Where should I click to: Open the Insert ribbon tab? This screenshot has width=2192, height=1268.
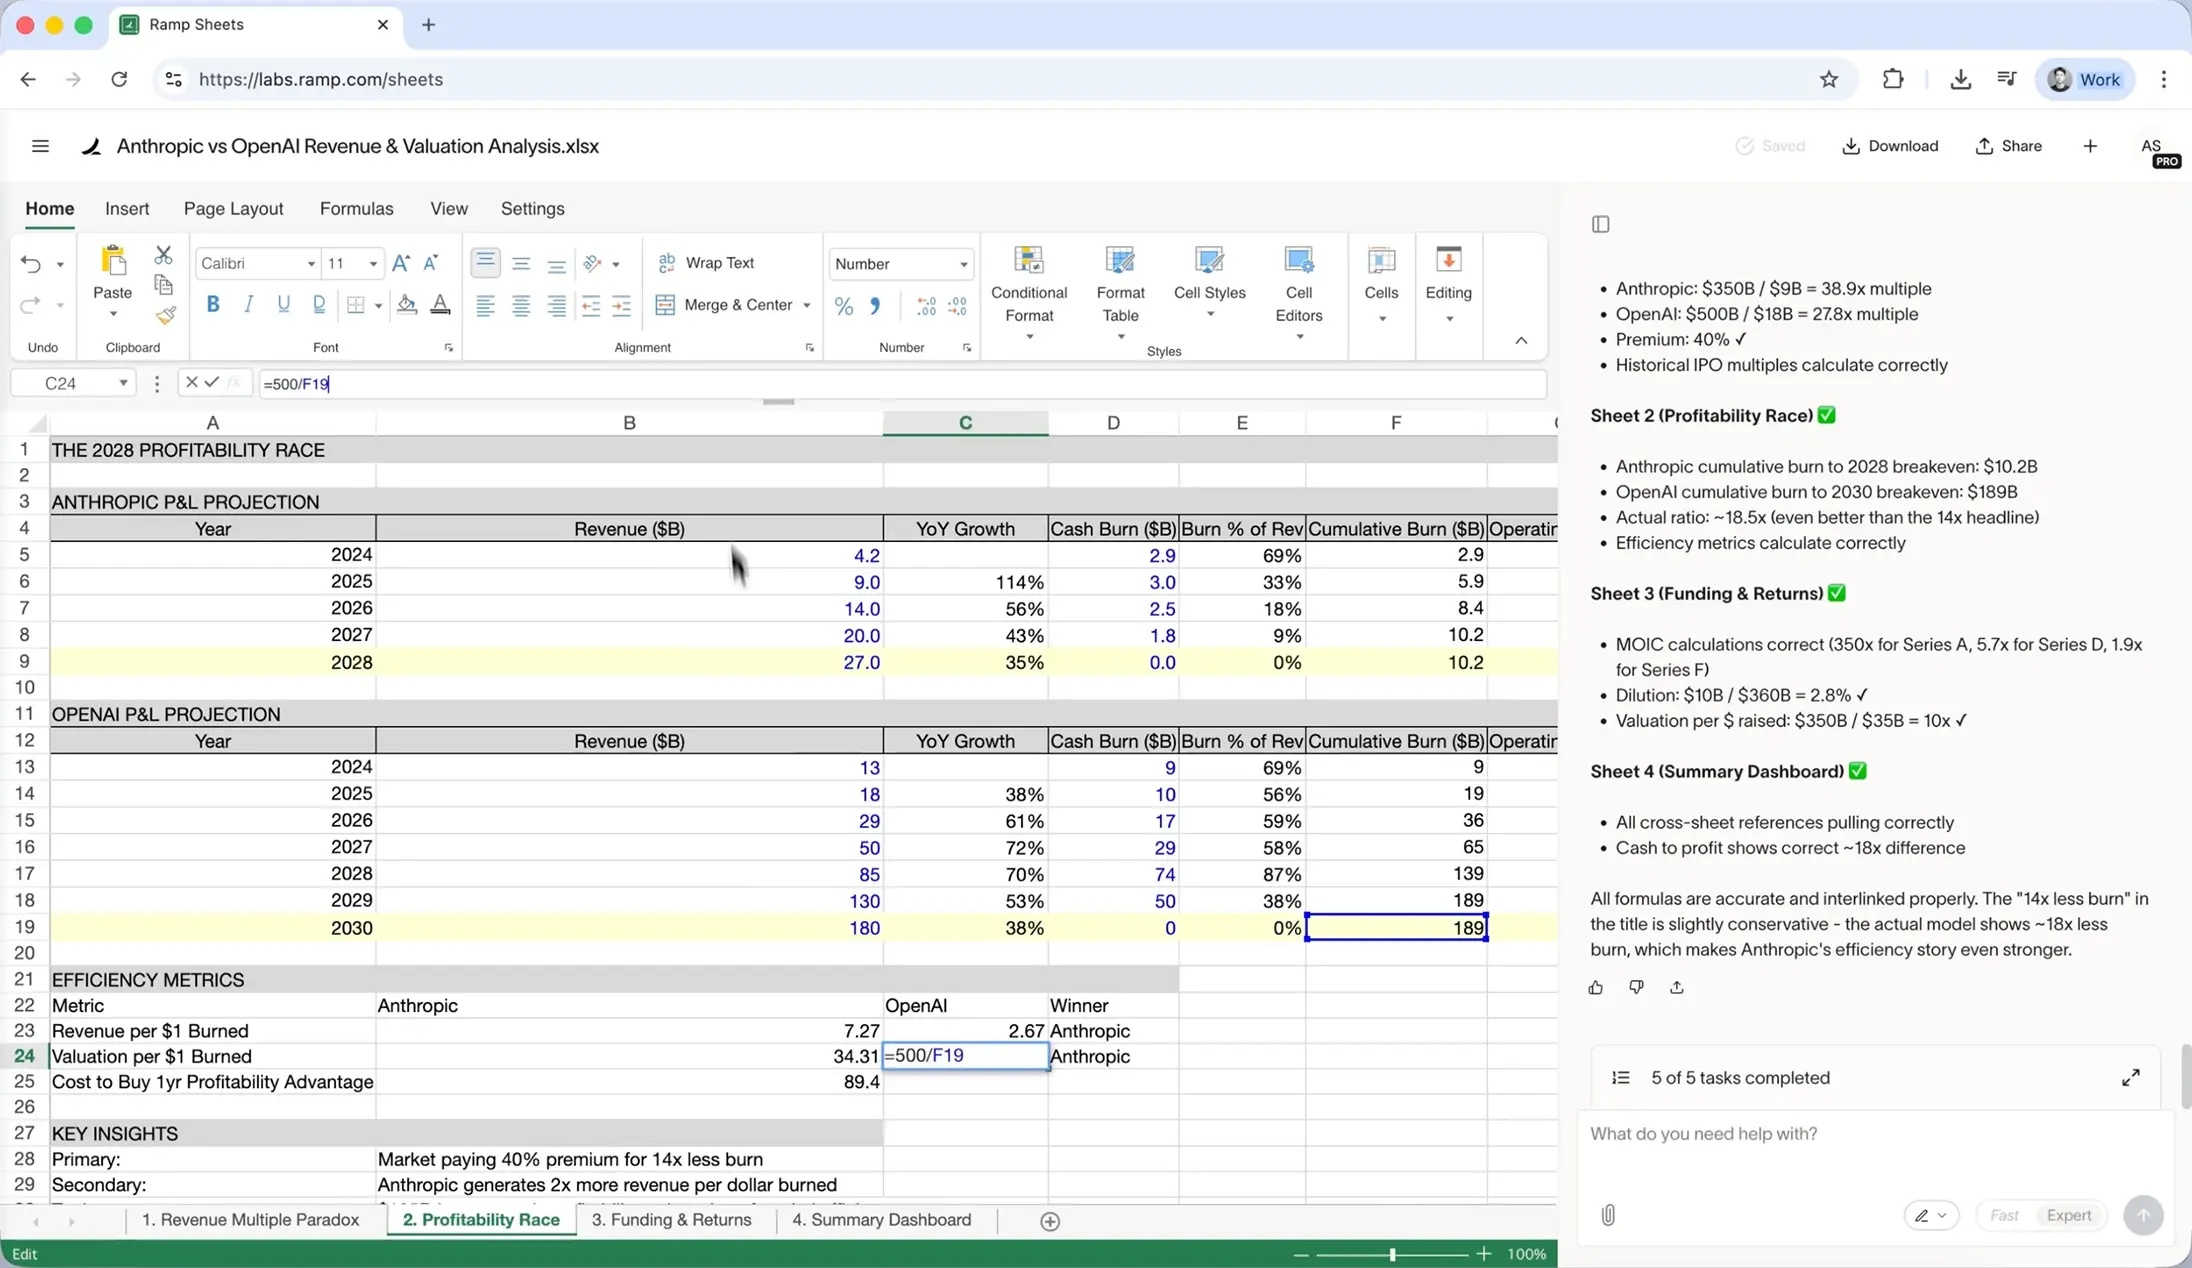pos(127,208)
